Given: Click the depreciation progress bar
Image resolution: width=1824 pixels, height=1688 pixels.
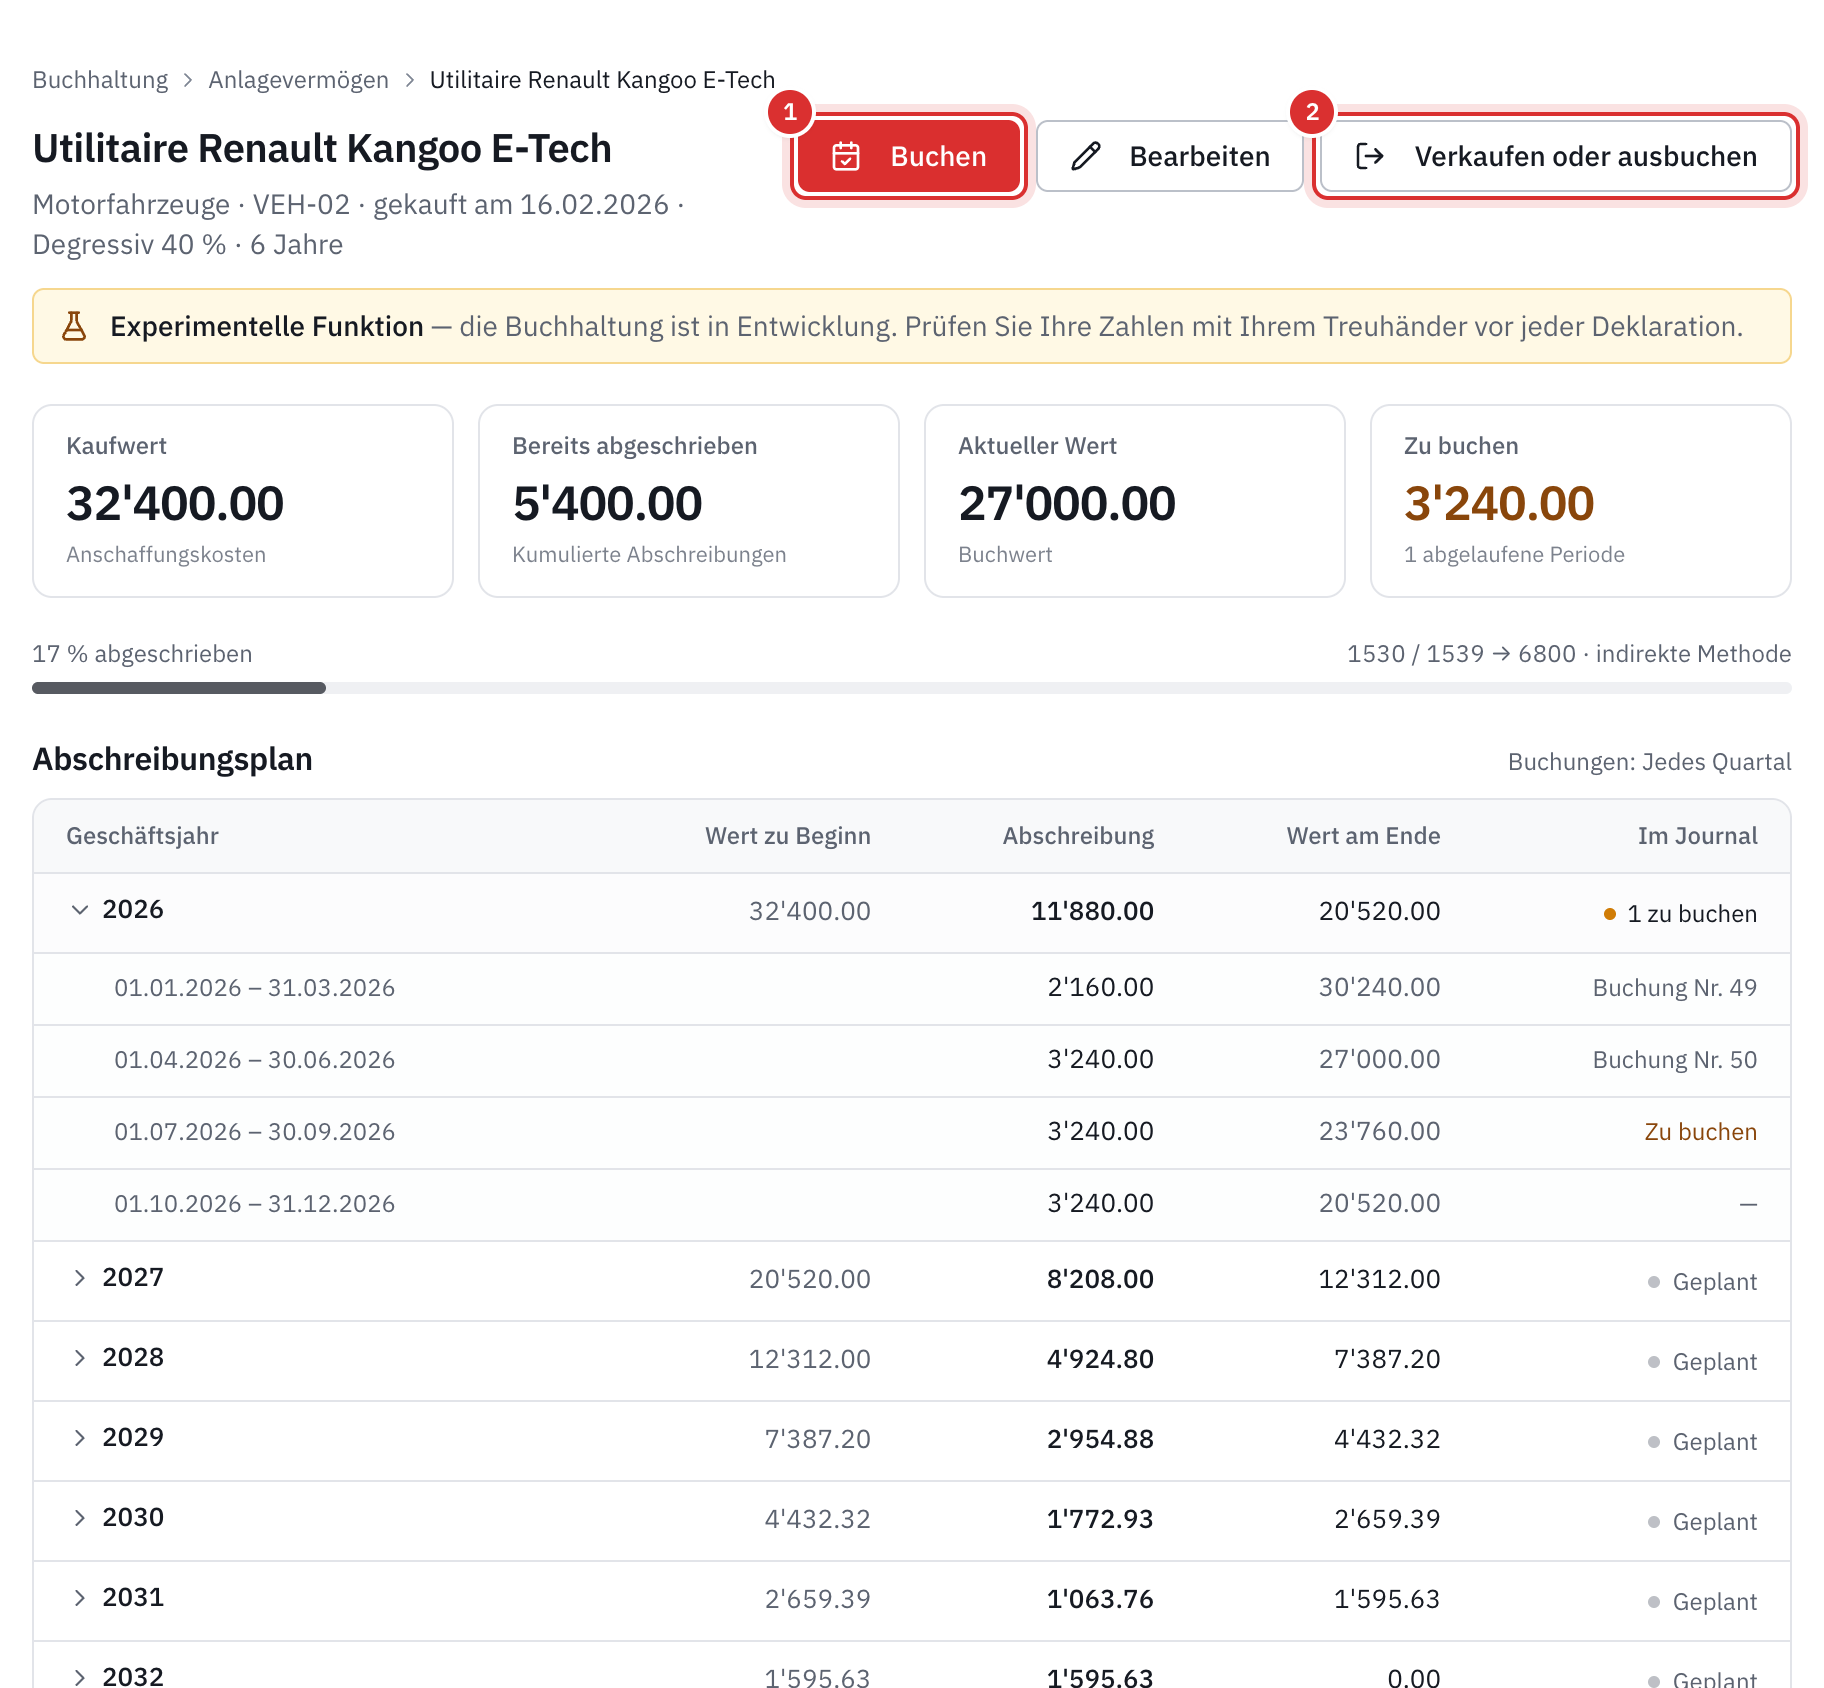Looking at the screenshot, I should 912,688.
